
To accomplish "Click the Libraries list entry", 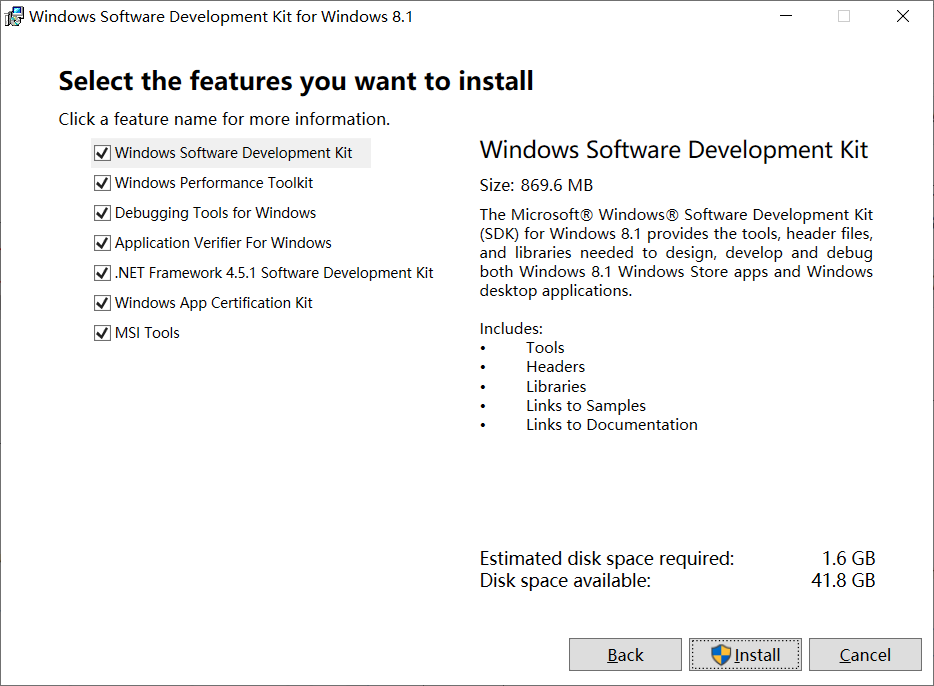I will 556,386.
